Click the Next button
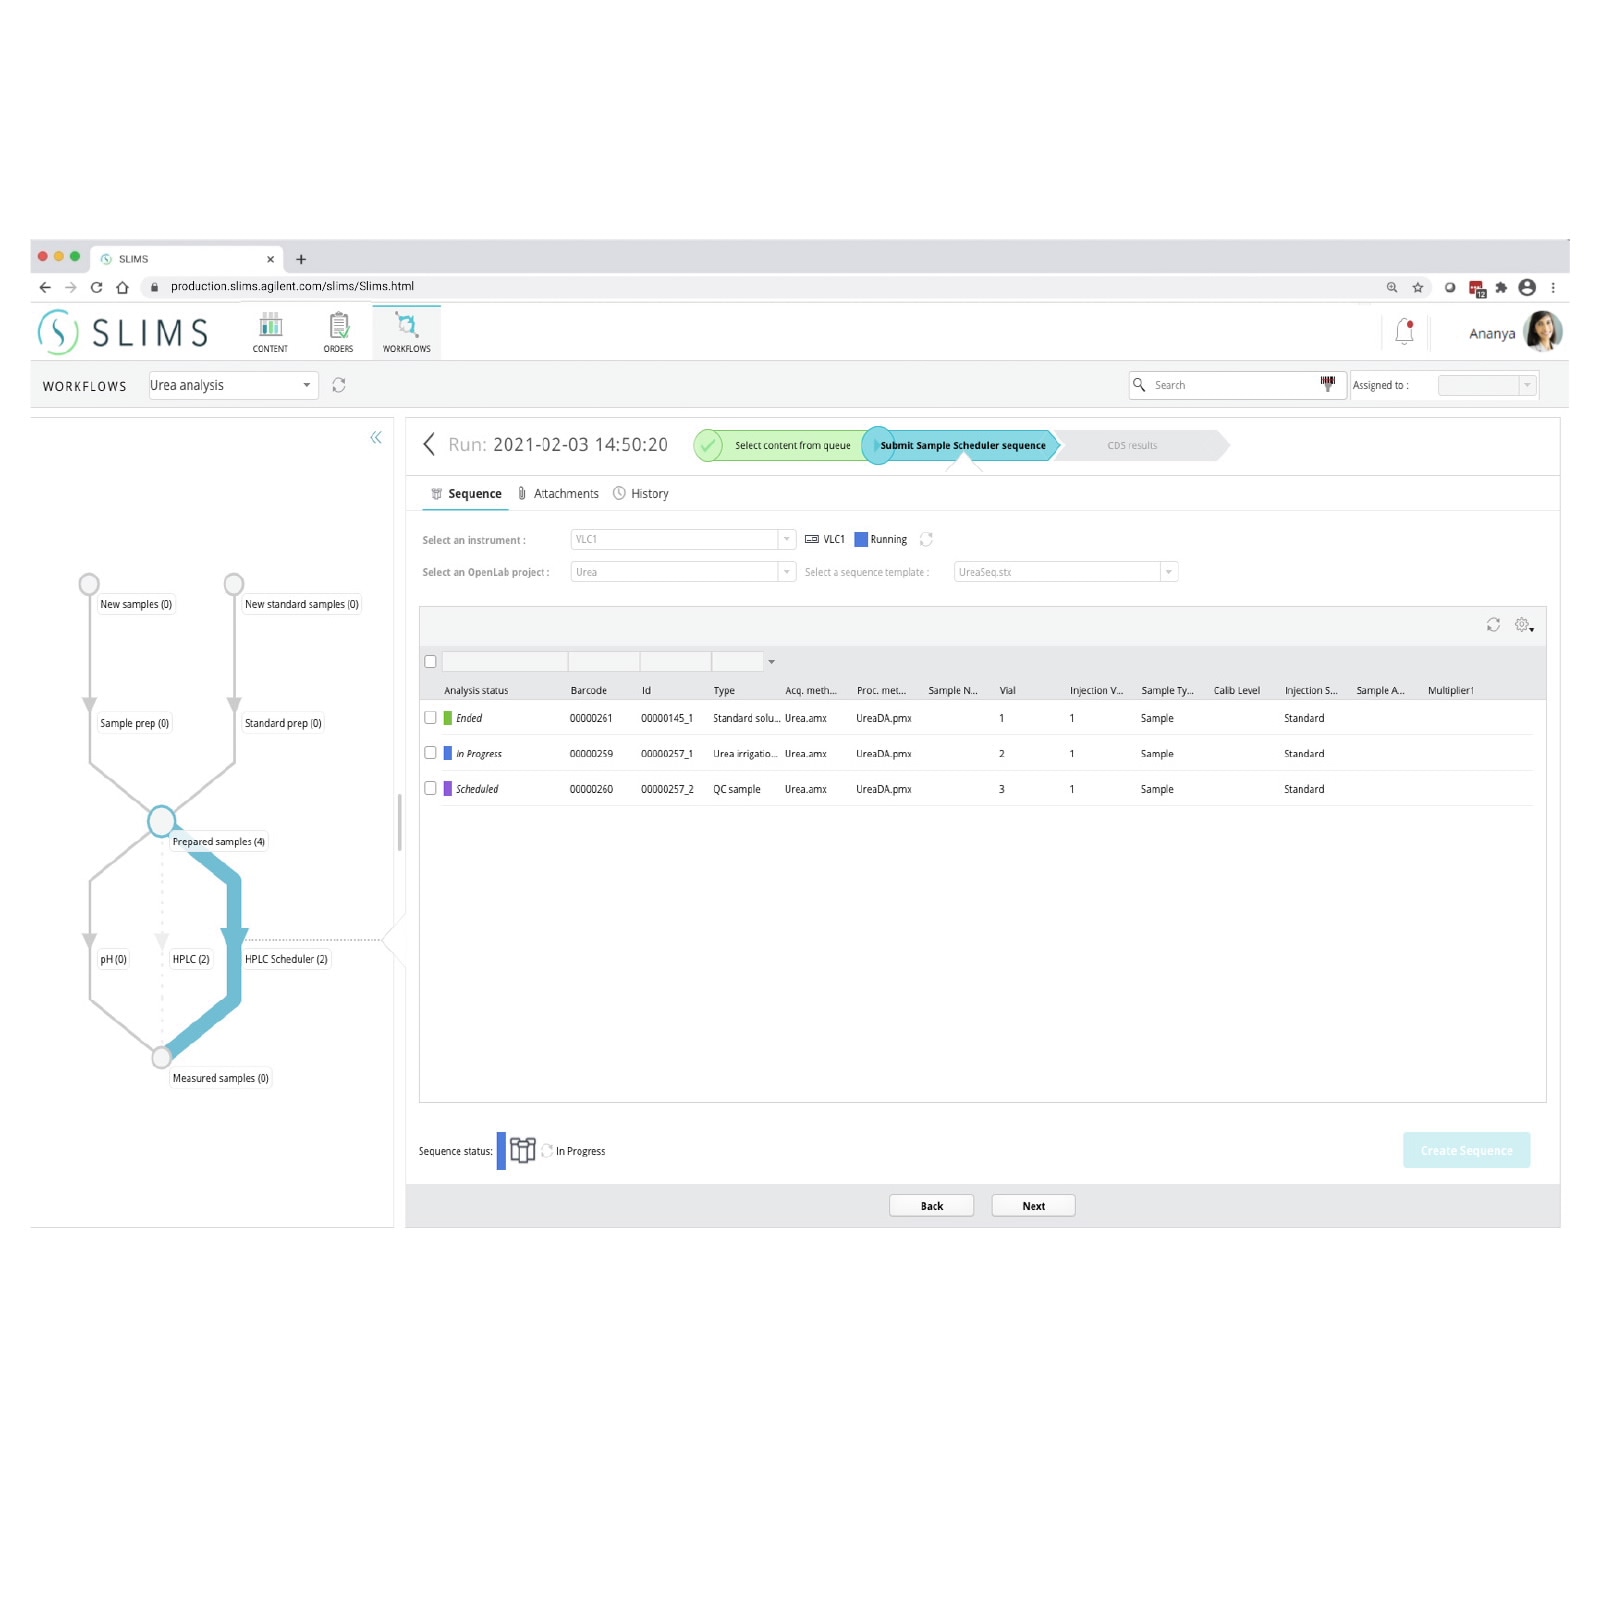 (x=1033, y=1206)
